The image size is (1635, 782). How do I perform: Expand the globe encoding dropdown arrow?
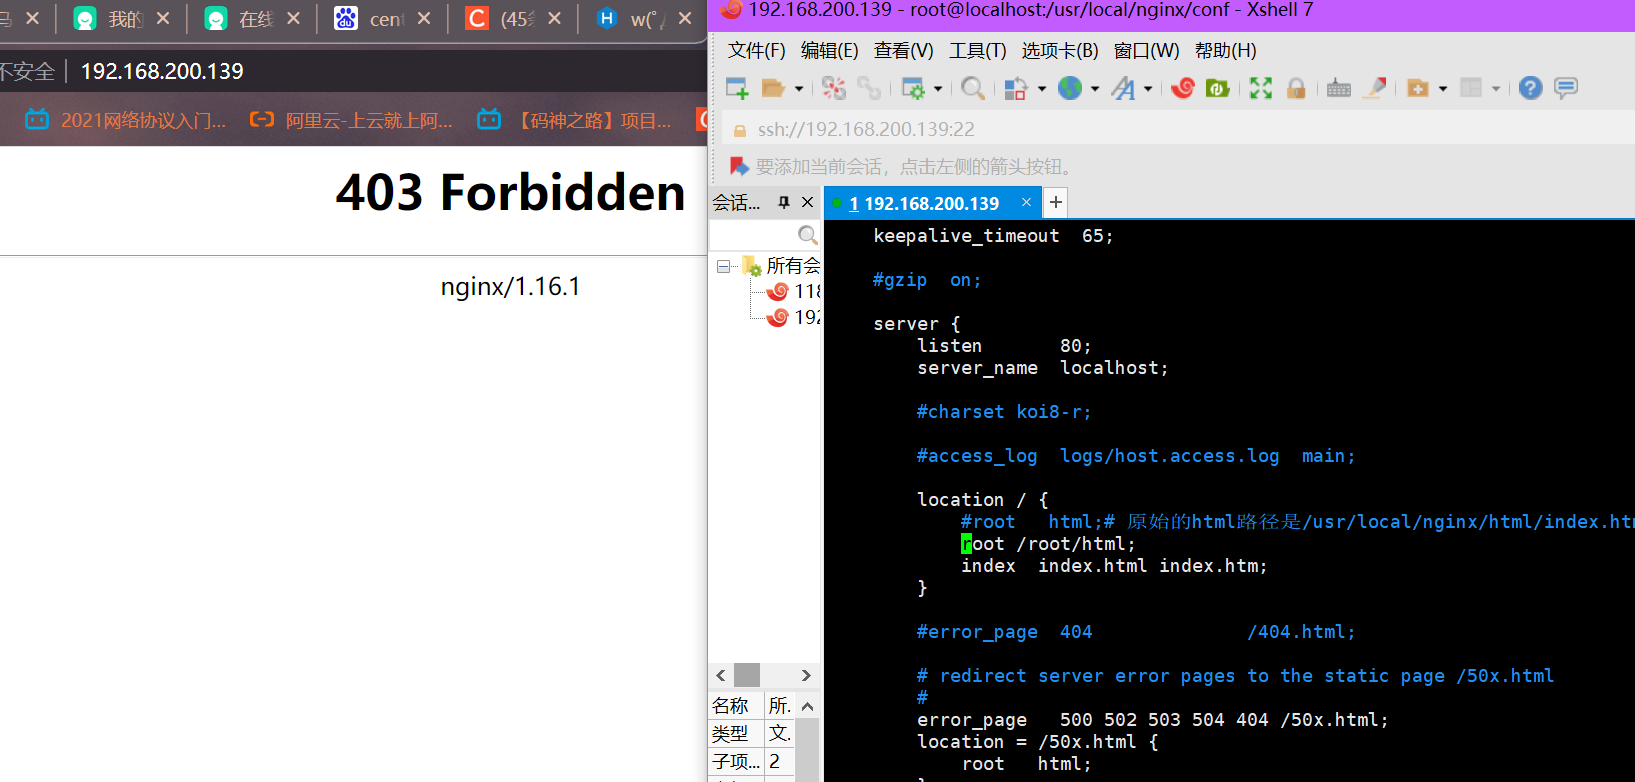pyautogui.click(x=1095, y=89)
